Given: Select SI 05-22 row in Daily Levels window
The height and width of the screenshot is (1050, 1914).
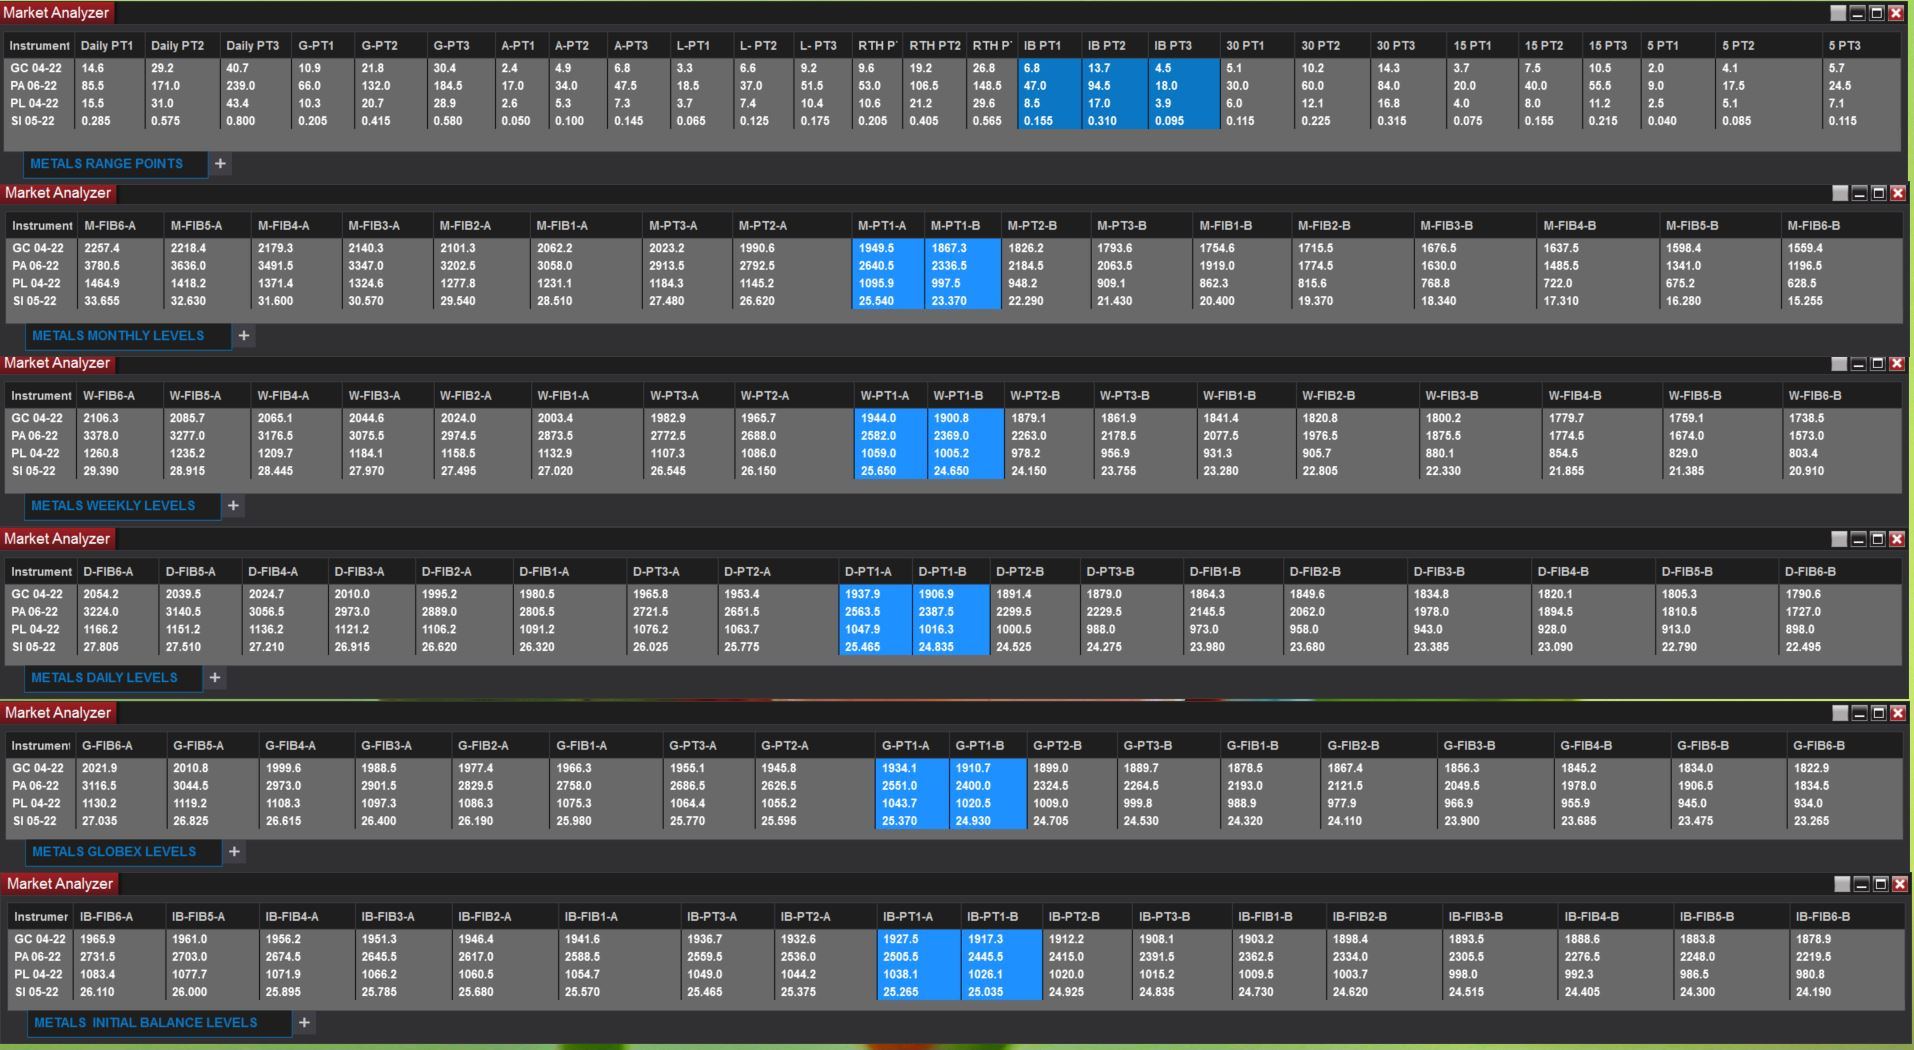Looking at the screenshot, I should (x=955, y=647).
